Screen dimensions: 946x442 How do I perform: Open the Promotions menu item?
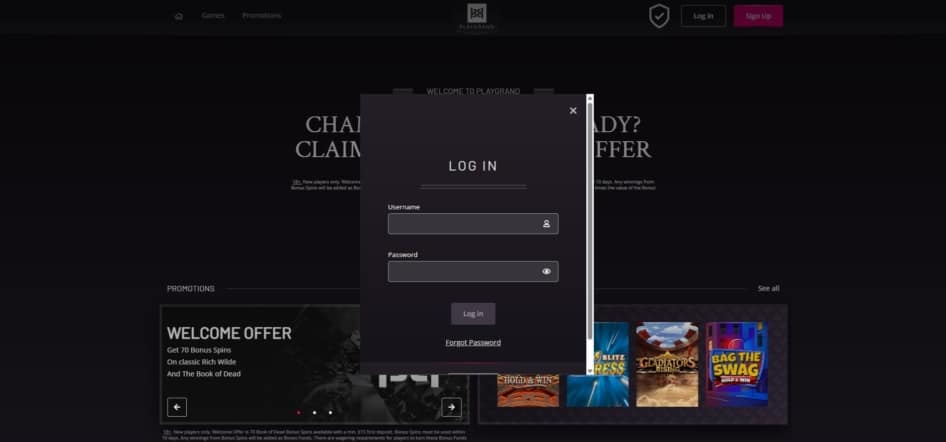click(x=262, y=16)
